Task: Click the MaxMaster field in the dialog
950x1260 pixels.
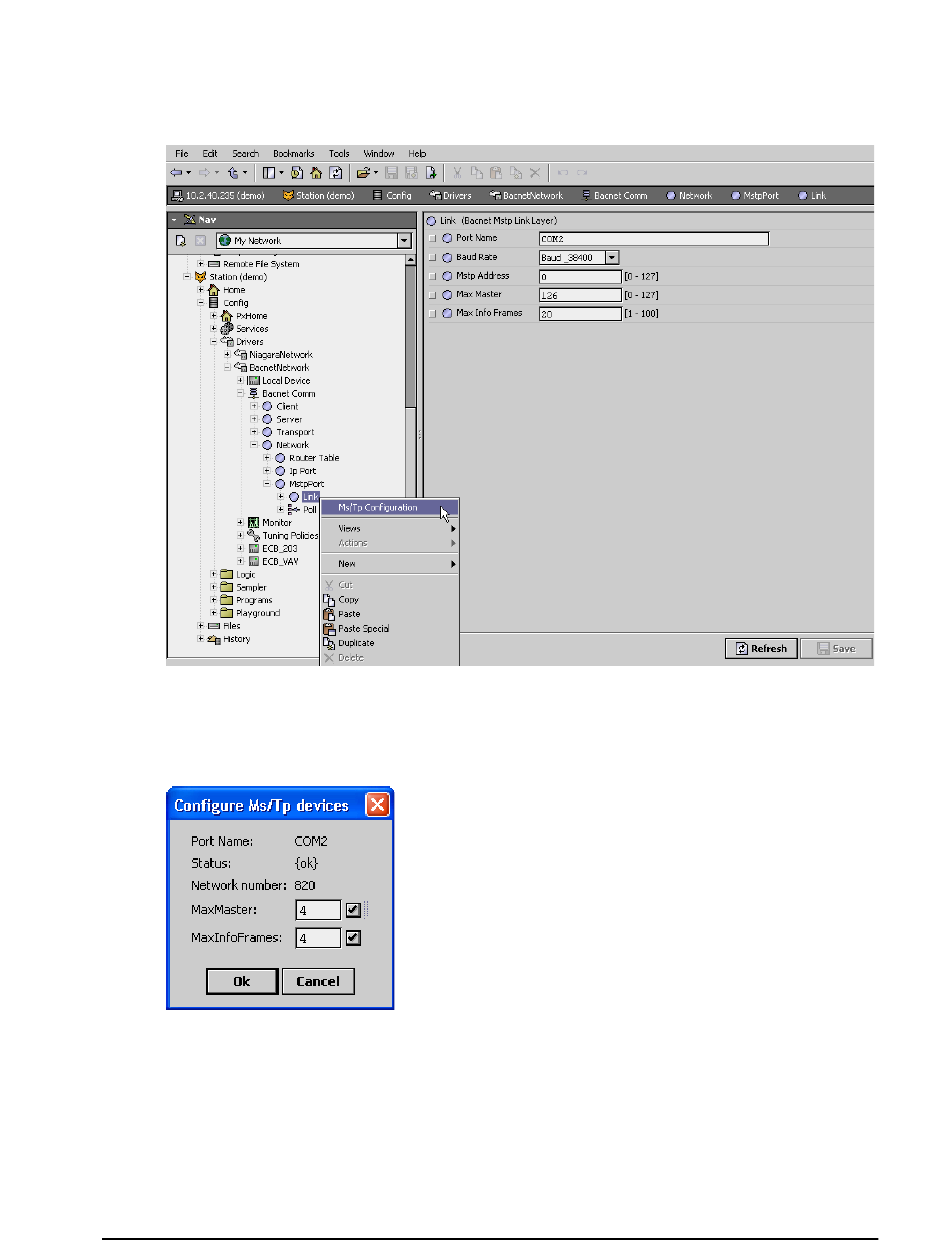Action: pyautogui.click(x=318, y=911)
